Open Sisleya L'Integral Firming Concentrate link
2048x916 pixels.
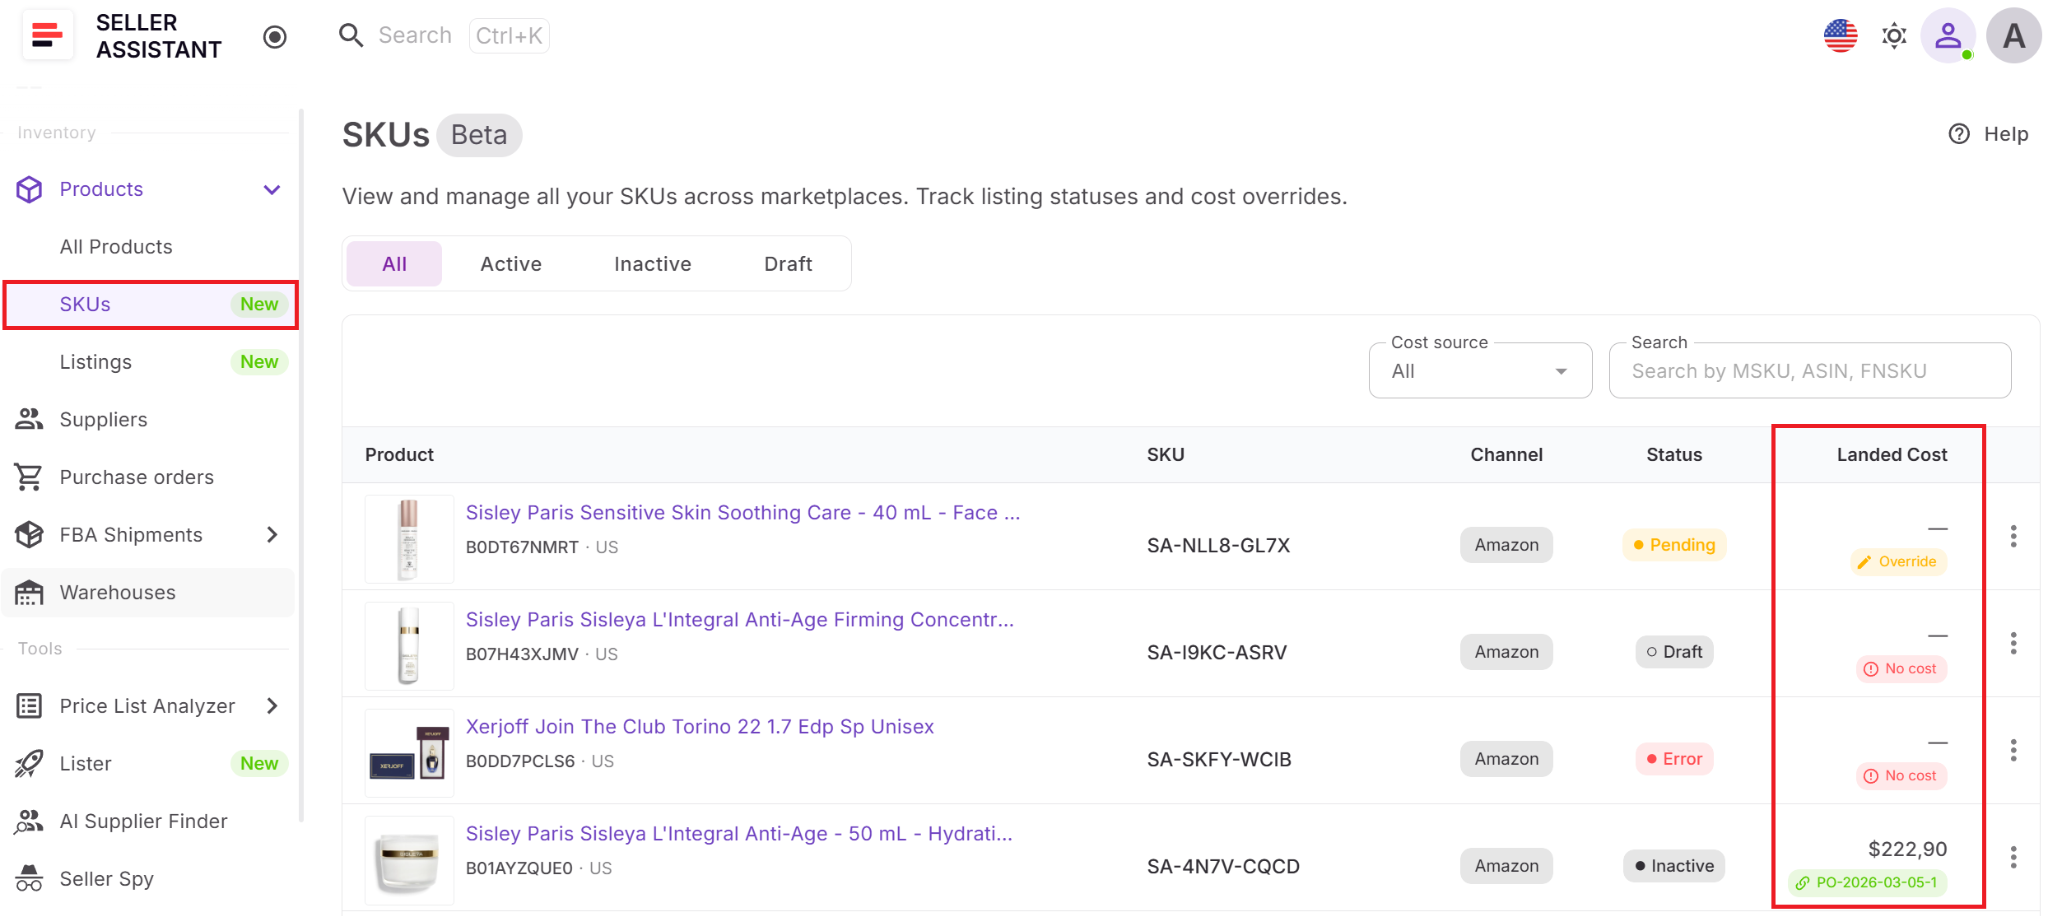740,620
